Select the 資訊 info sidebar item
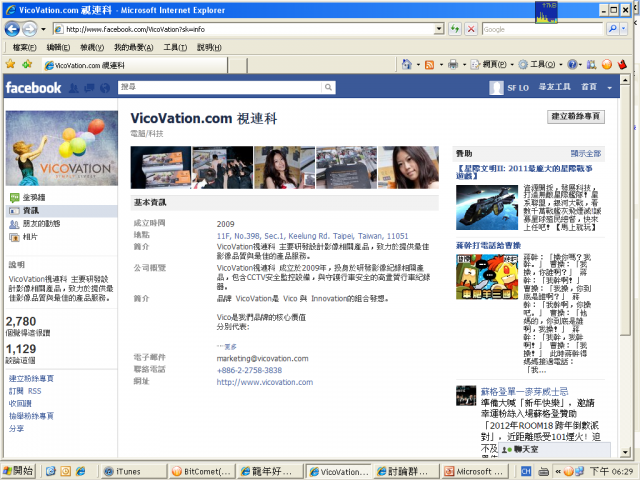640x480 pixels. [61, 211]
